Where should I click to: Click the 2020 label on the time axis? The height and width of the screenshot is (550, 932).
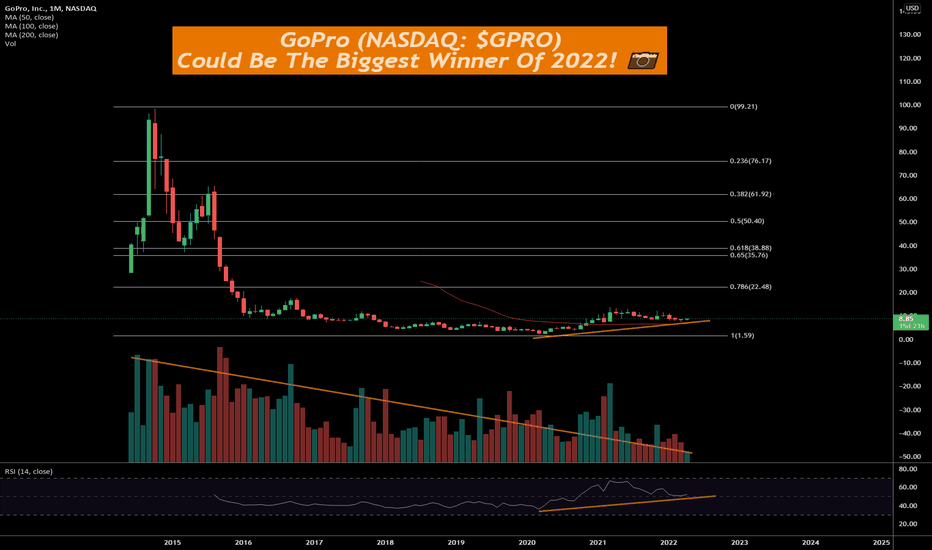pos(527,542)
